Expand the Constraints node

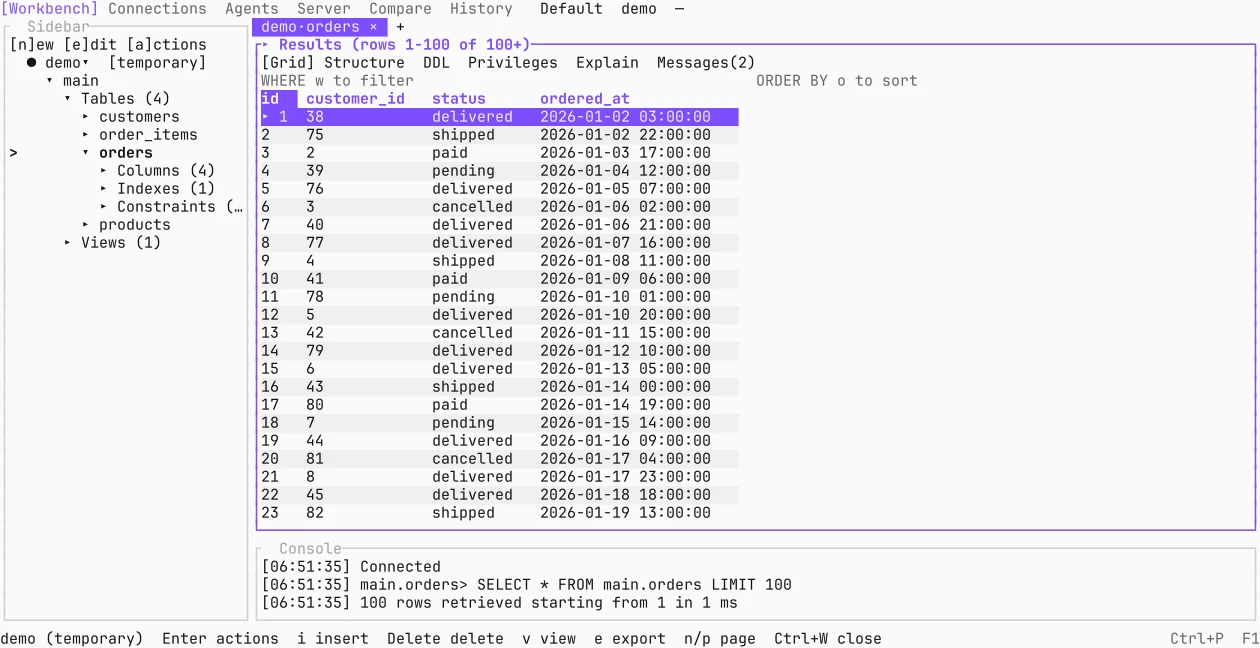coord(104,207)
